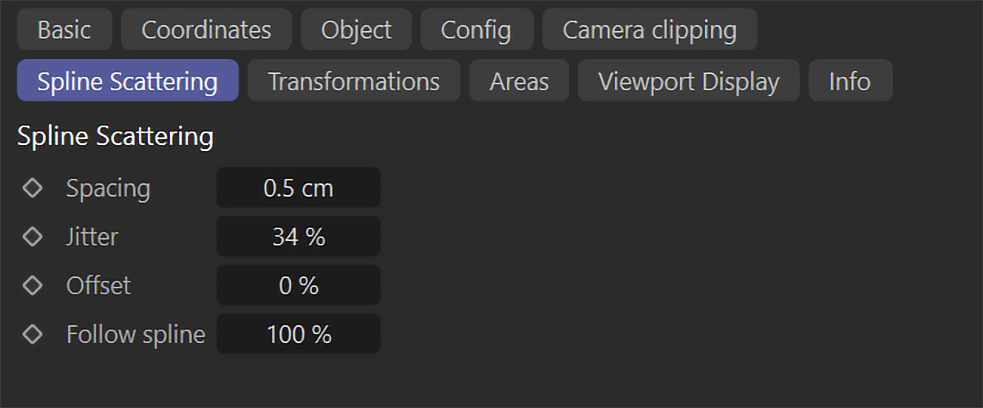The image size is (983, 408).
Task: Toggle the Follow spline keyframe diamond
Action: (32, 335)
